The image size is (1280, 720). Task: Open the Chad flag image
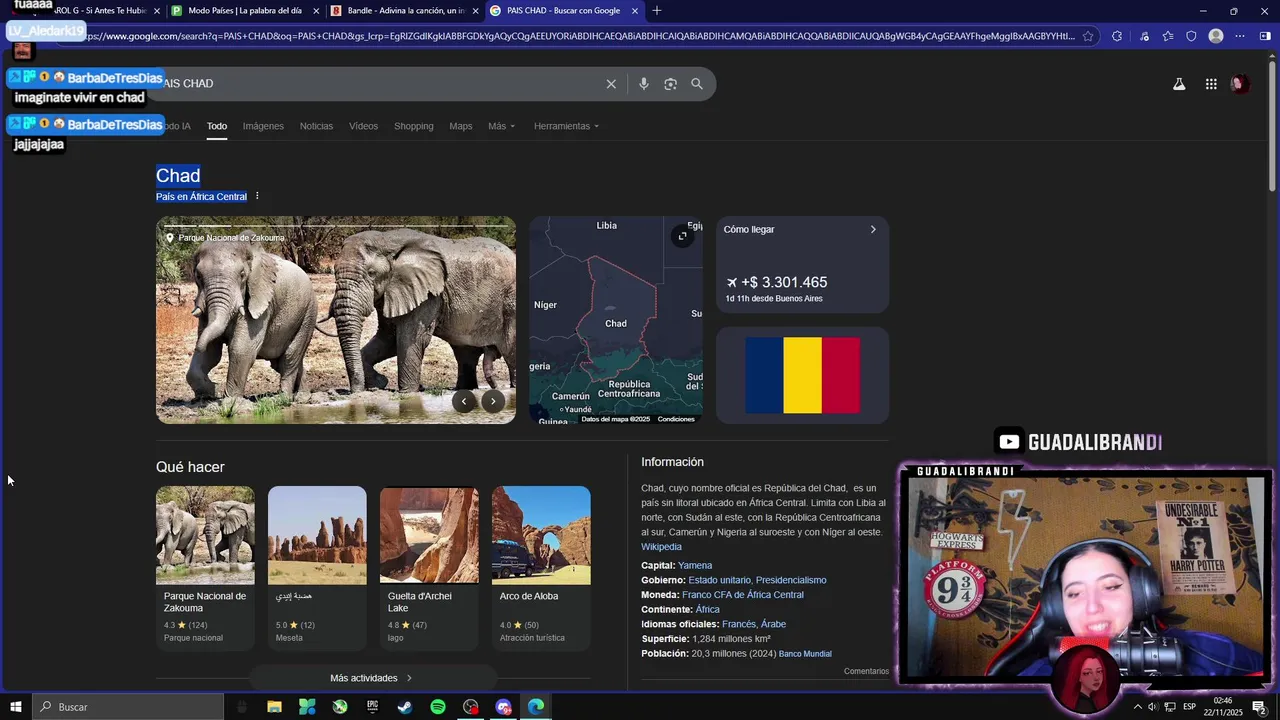point(802,375)
